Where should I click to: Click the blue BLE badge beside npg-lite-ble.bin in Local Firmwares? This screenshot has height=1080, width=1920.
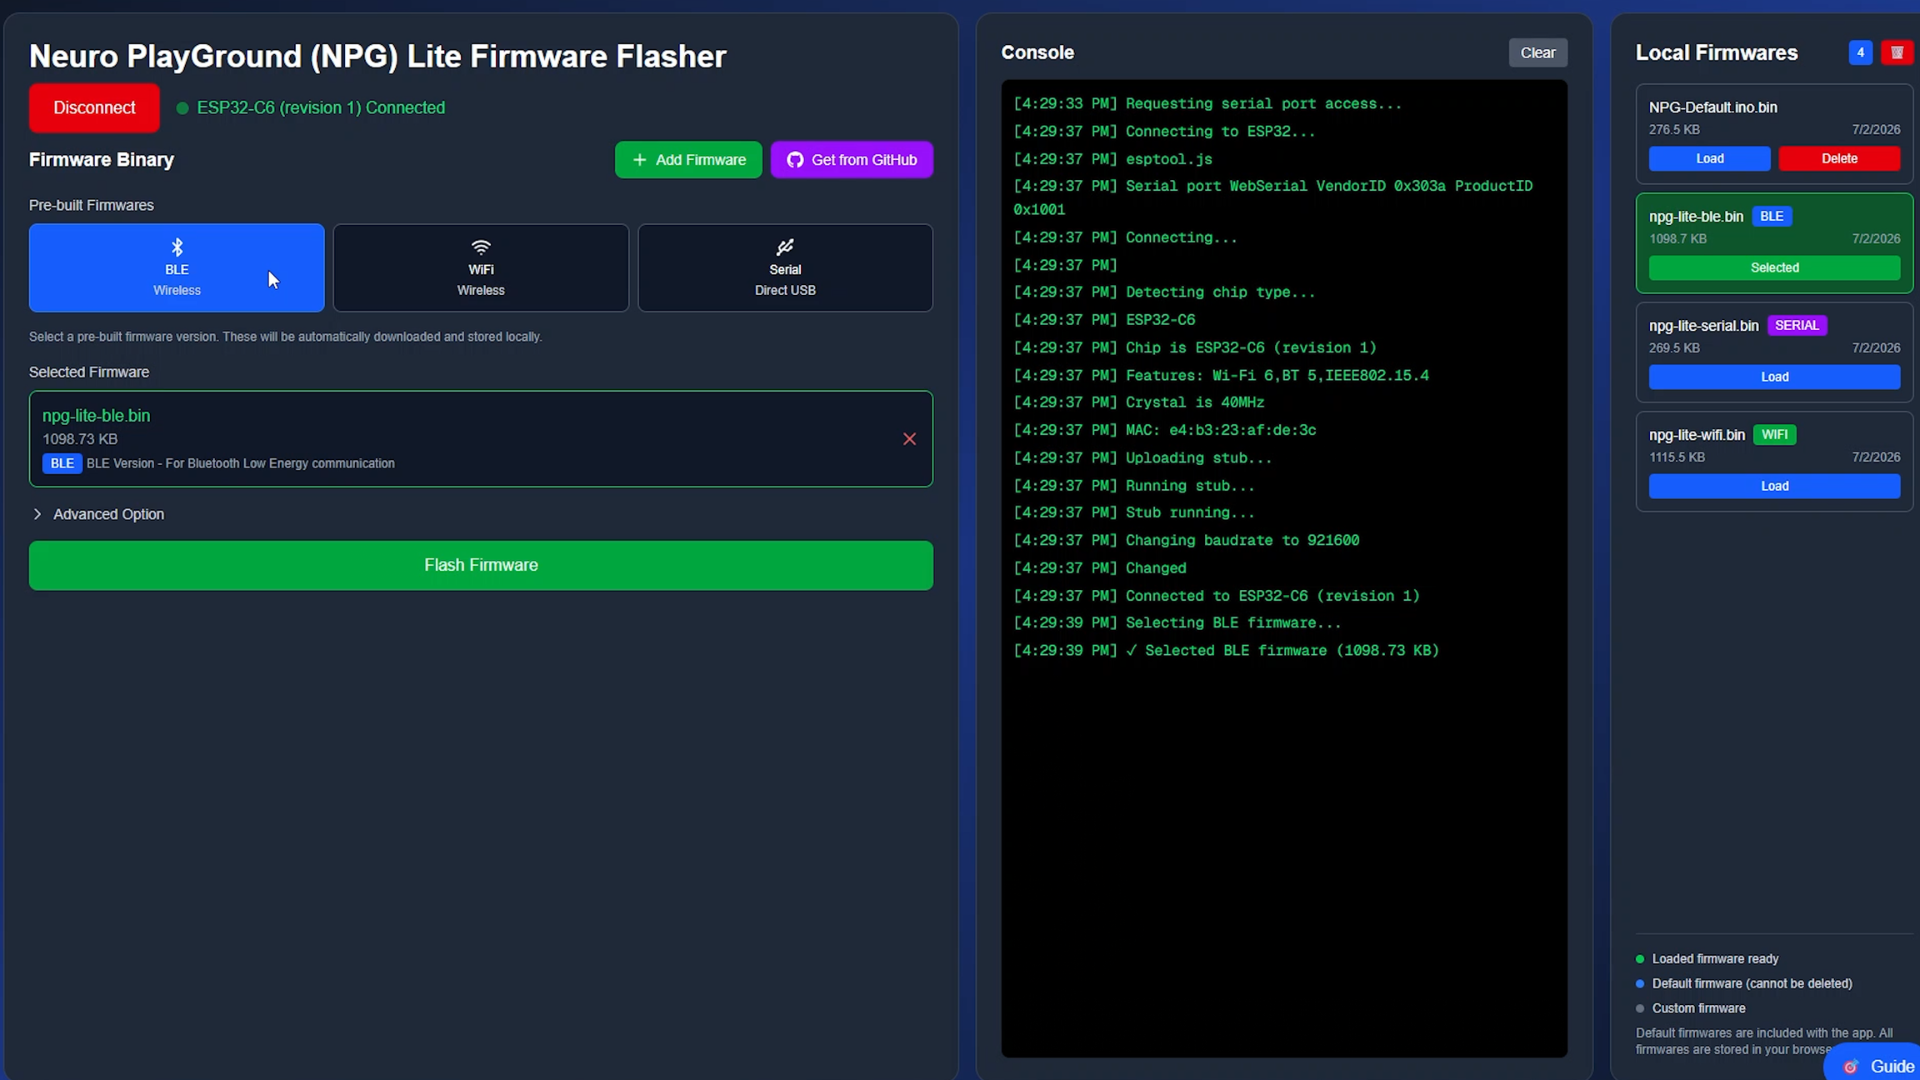click(1772, 217)
